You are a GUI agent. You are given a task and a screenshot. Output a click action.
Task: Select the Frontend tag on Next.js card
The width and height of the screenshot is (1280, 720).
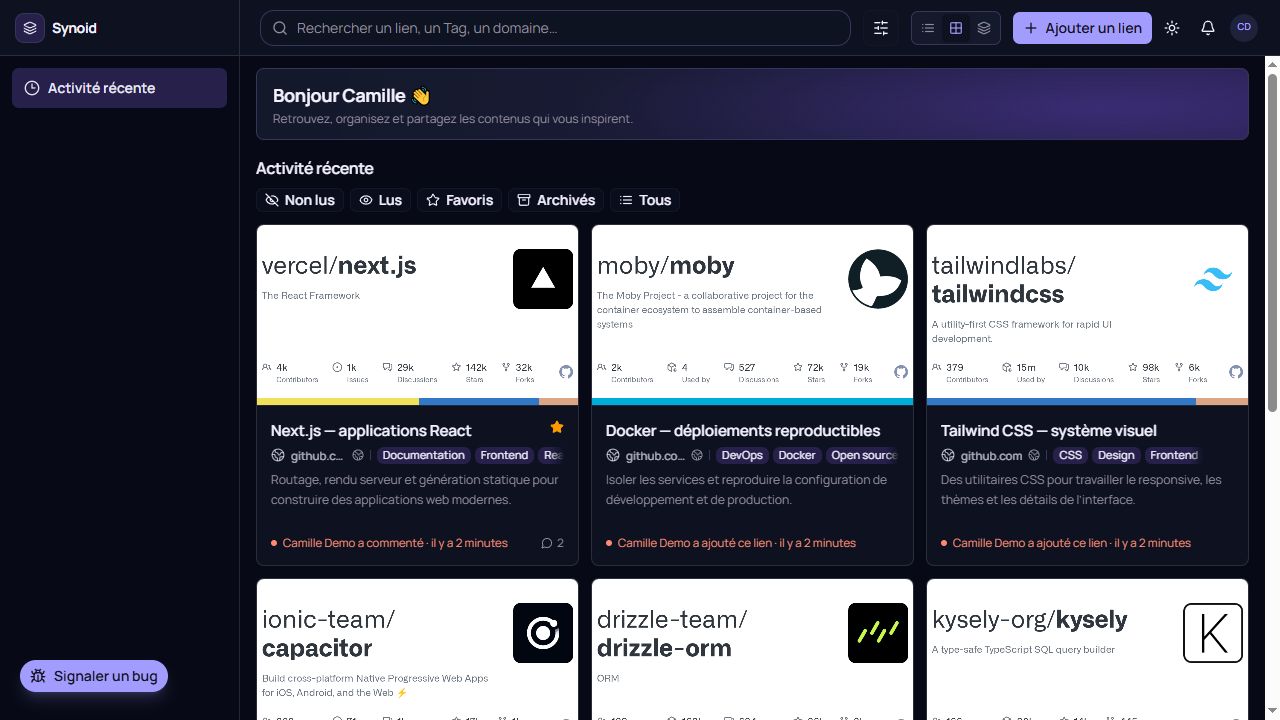pyautogui.click(x=504, y=455)
